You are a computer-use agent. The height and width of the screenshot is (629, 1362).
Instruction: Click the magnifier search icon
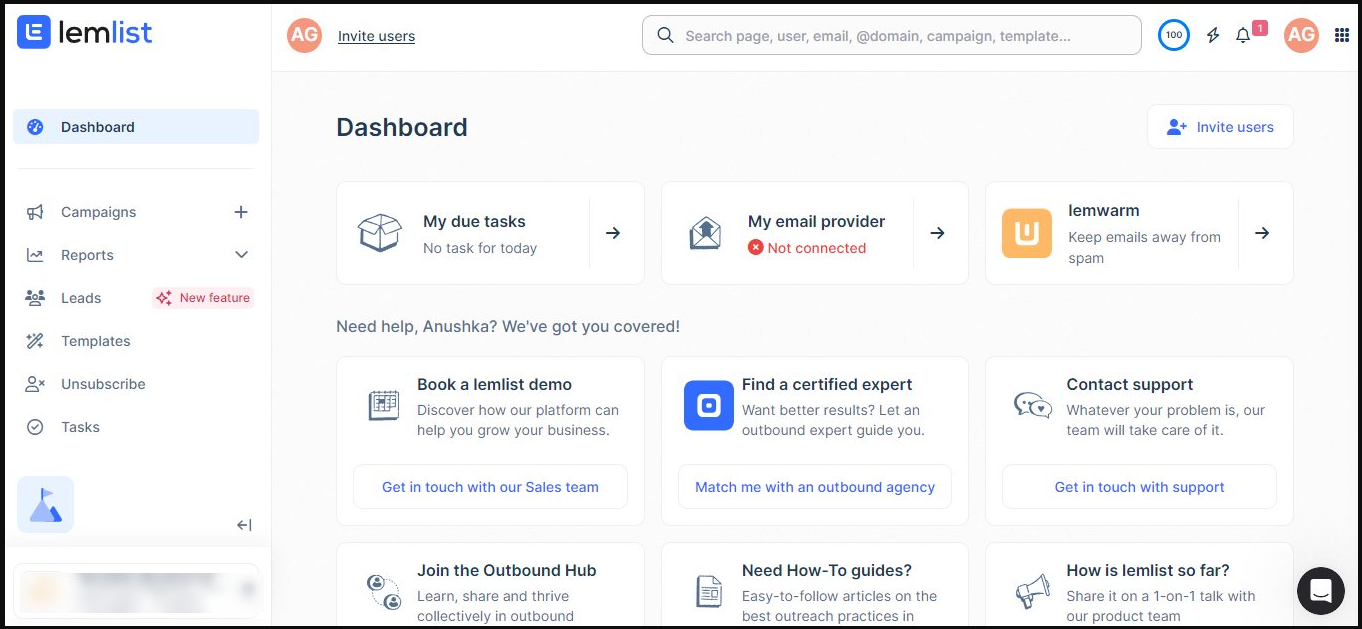coord(665,36)
